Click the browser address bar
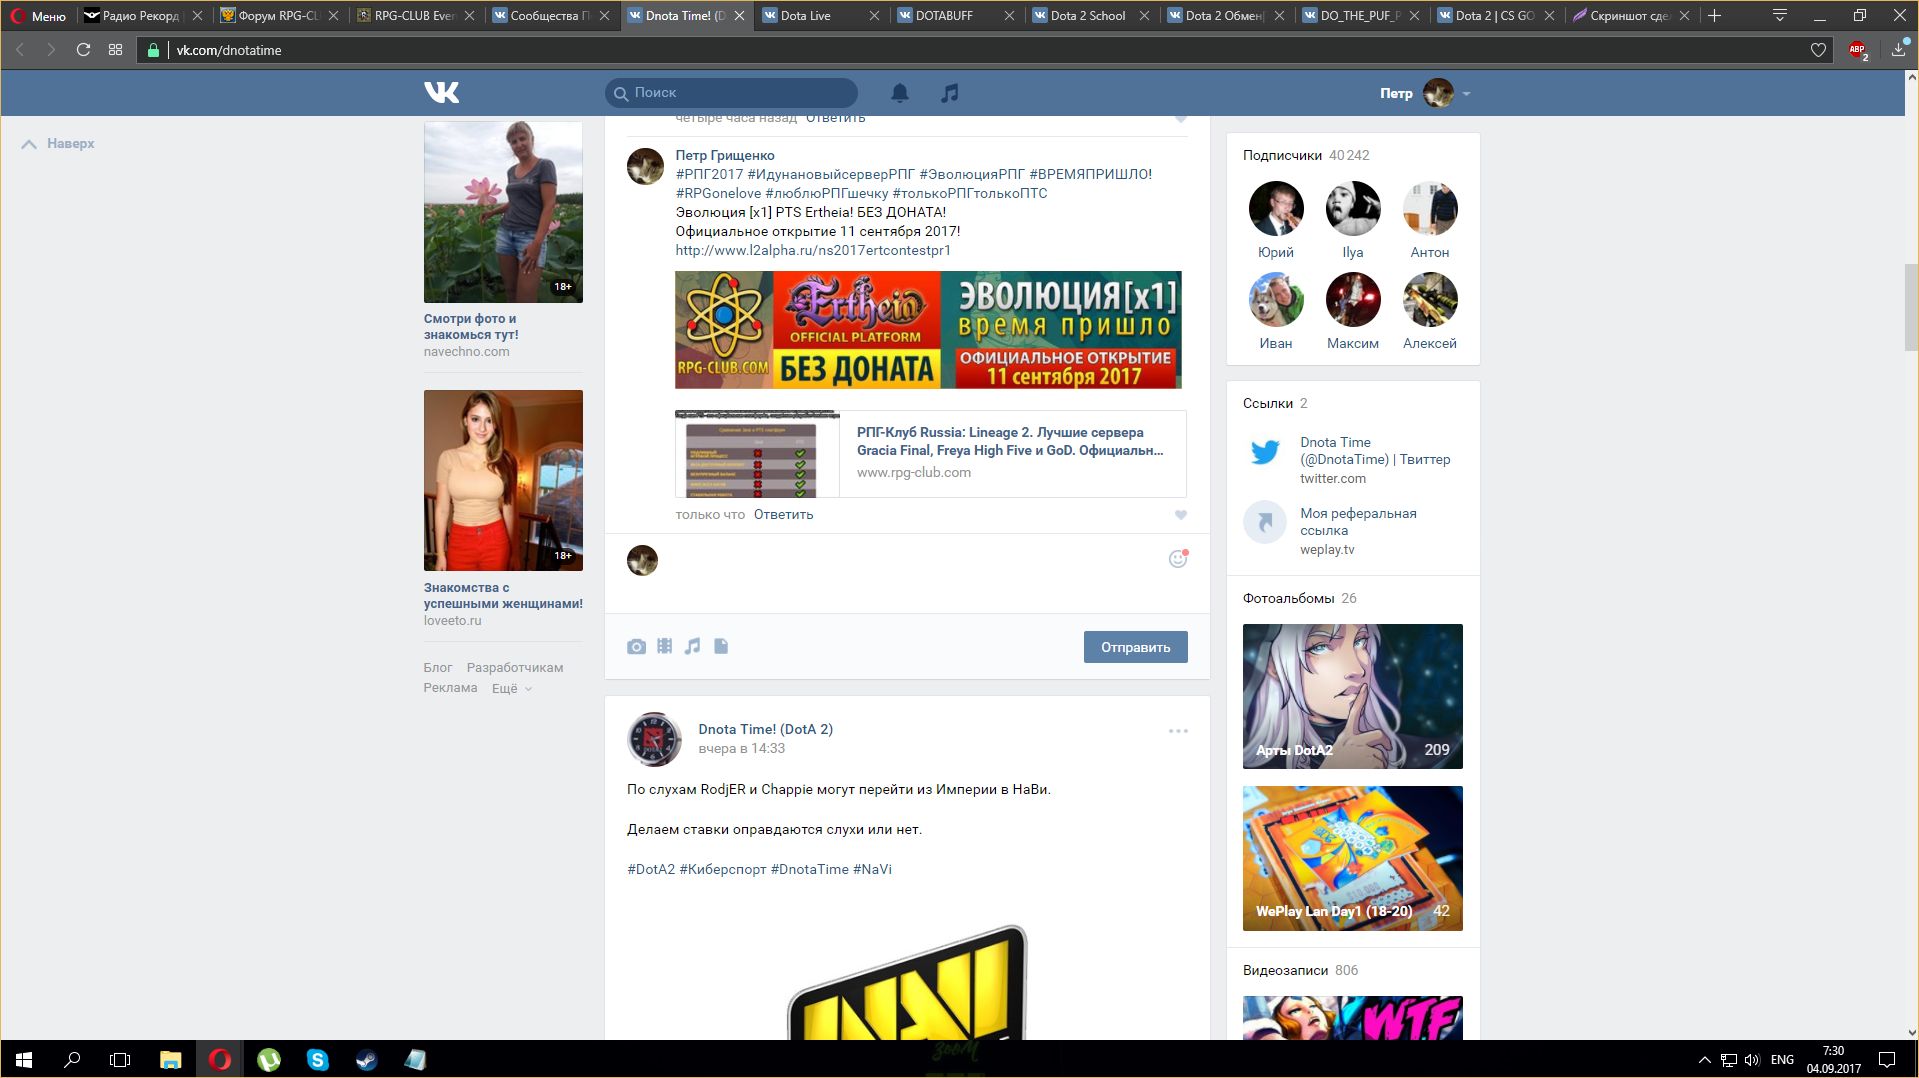1919x1078 pixels. (985, 50)
